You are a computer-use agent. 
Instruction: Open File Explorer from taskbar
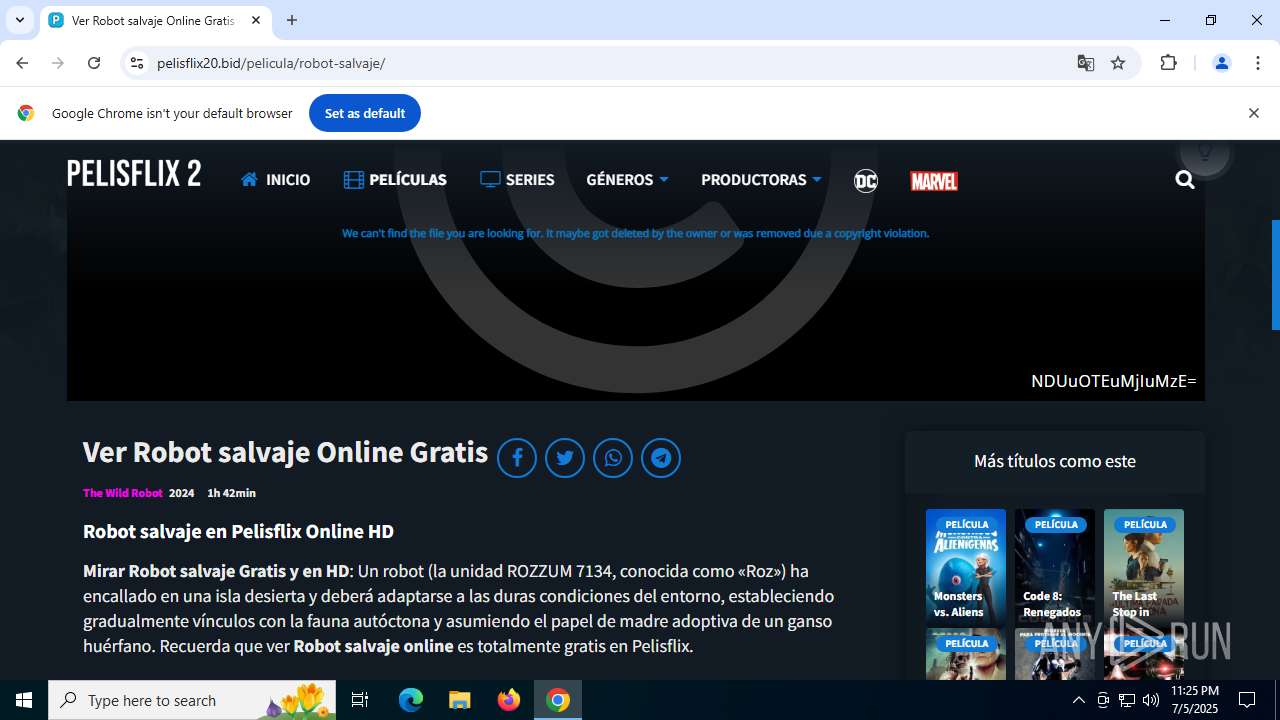tap(460, 700)
